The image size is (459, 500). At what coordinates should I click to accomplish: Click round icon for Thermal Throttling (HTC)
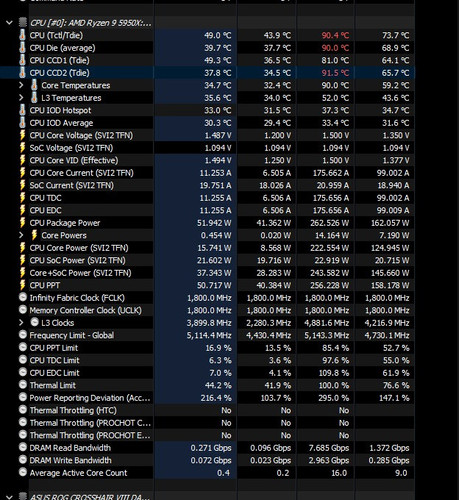[x=23, y=410]
